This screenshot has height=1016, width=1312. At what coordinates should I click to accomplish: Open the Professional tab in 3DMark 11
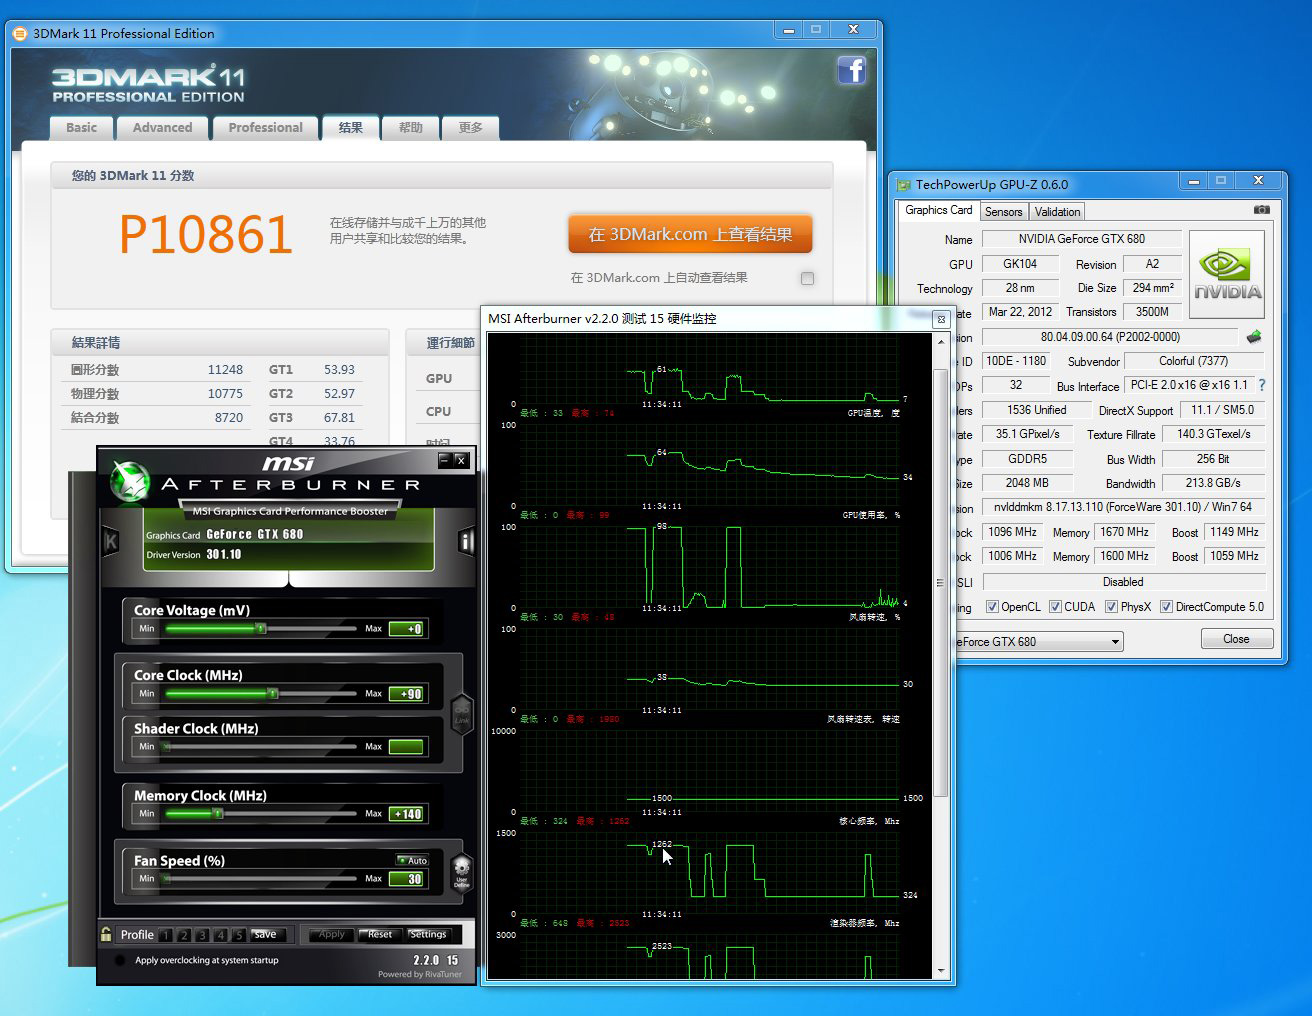point(265,128)
